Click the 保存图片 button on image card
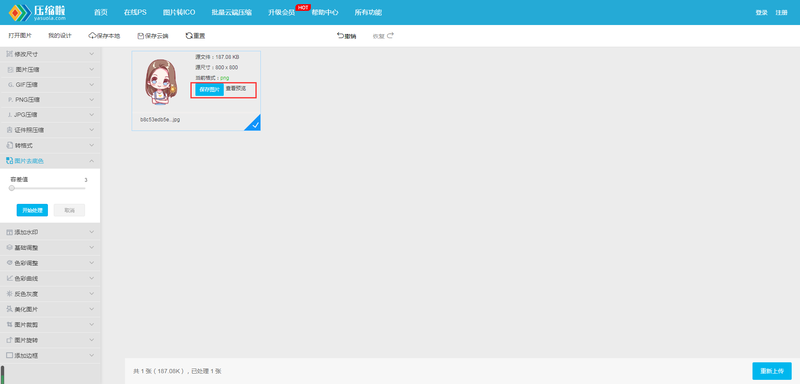Screen dimensions: 800x384 pos(209,90)
